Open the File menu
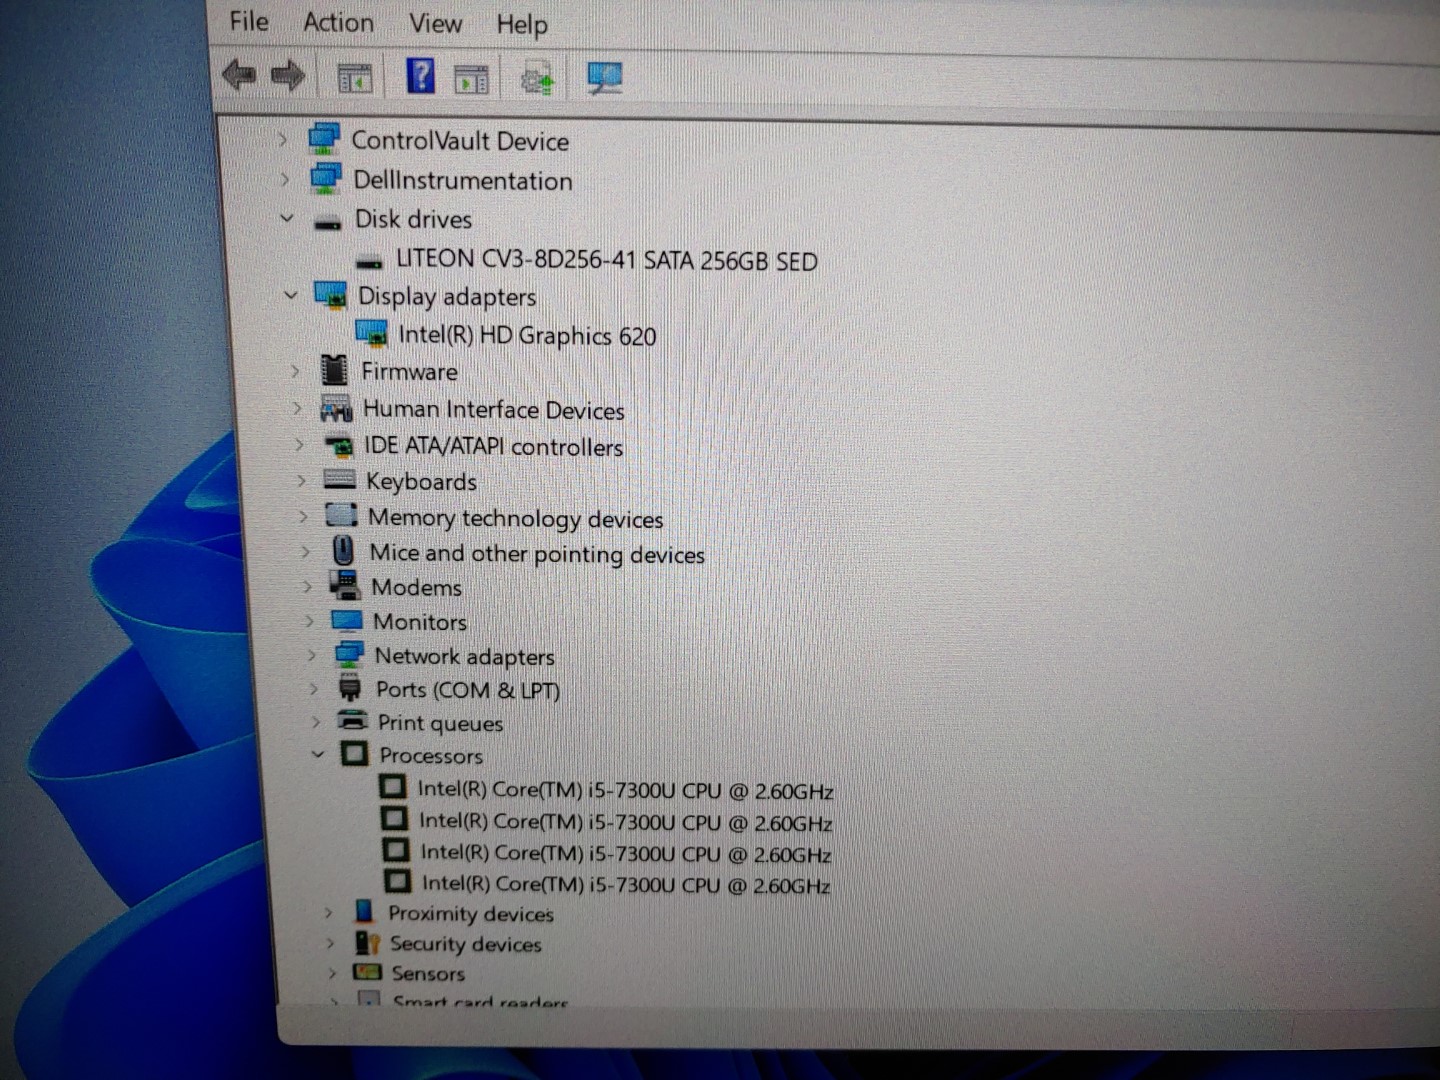Viewport: 1440px width, 1080px height. (248, 21)
